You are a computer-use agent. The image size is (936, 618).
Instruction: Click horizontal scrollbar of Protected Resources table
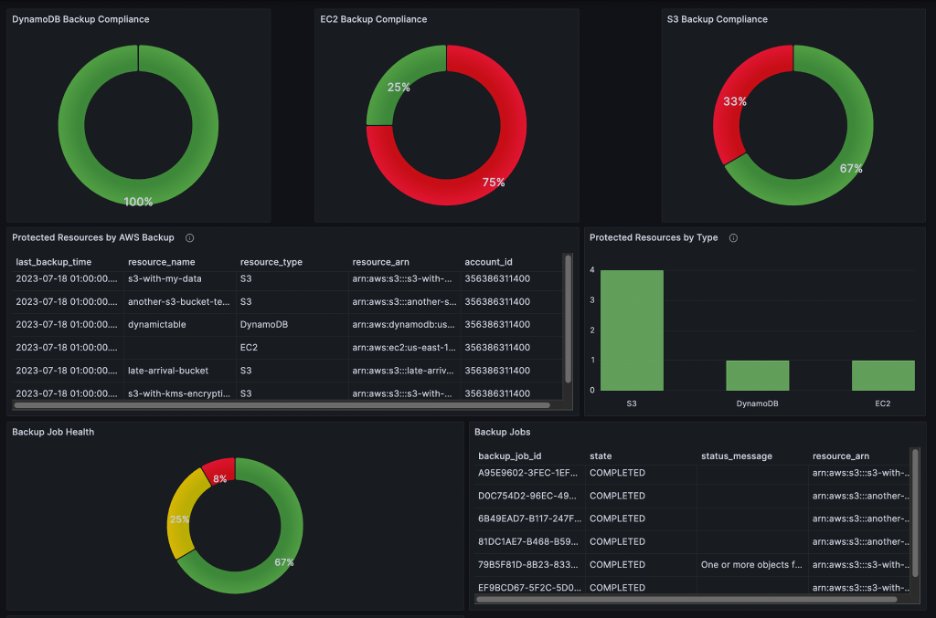point(282,405)
